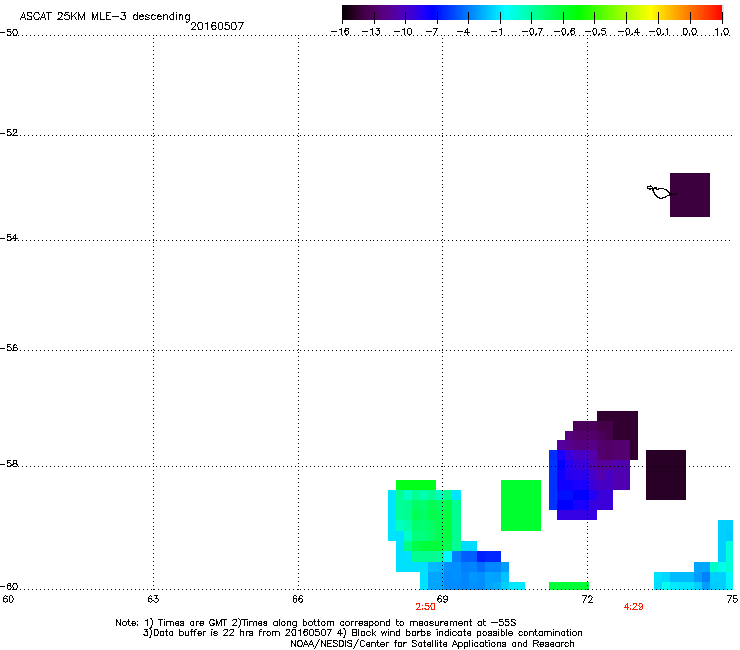The width and height of the screenshot is (740, 650).
Task: Click the colorbar label -4
Action: (x=463, y=32)
